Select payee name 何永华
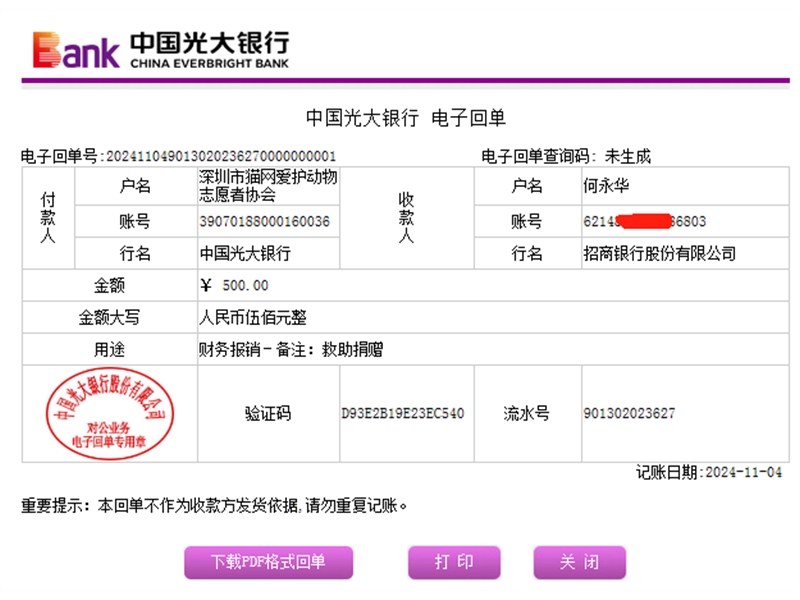800x600 pixels. tap(606, 186)
